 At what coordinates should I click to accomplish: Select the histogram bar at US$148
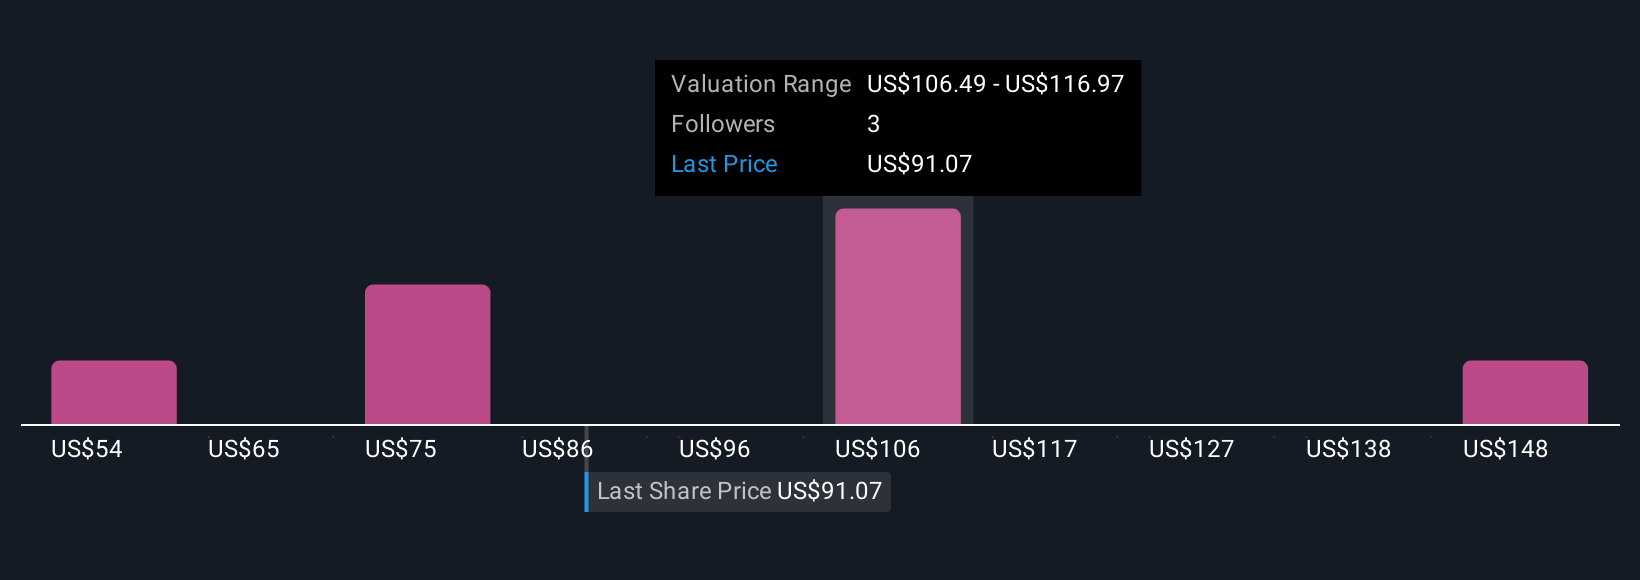[1525, 392]
